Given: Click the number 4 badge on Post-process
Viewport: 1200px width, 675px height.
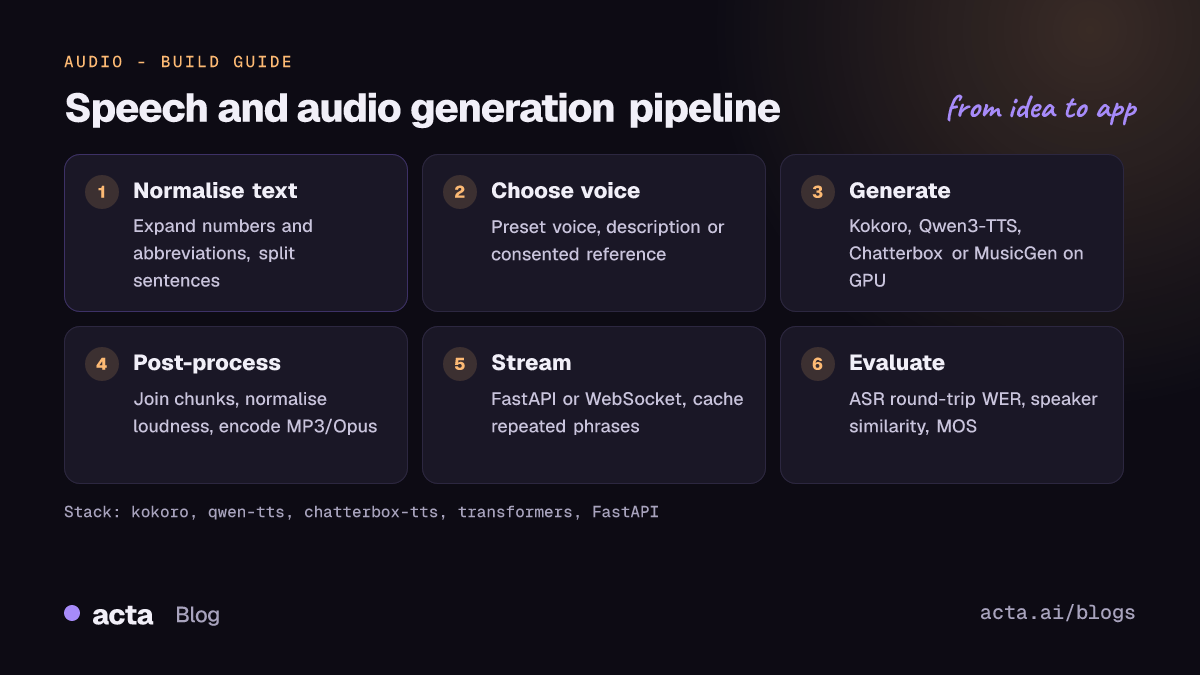Looking at the screenshot, I should coord(102,363).
